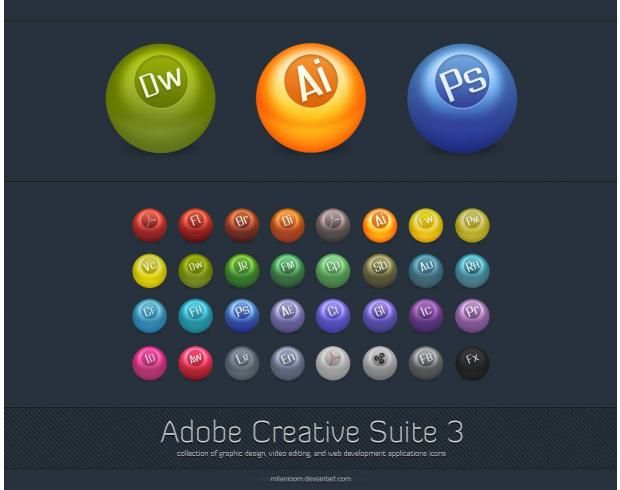Select the gray FB Flex Builder icon
Viewport: 620px width, 490px height.
426,363
